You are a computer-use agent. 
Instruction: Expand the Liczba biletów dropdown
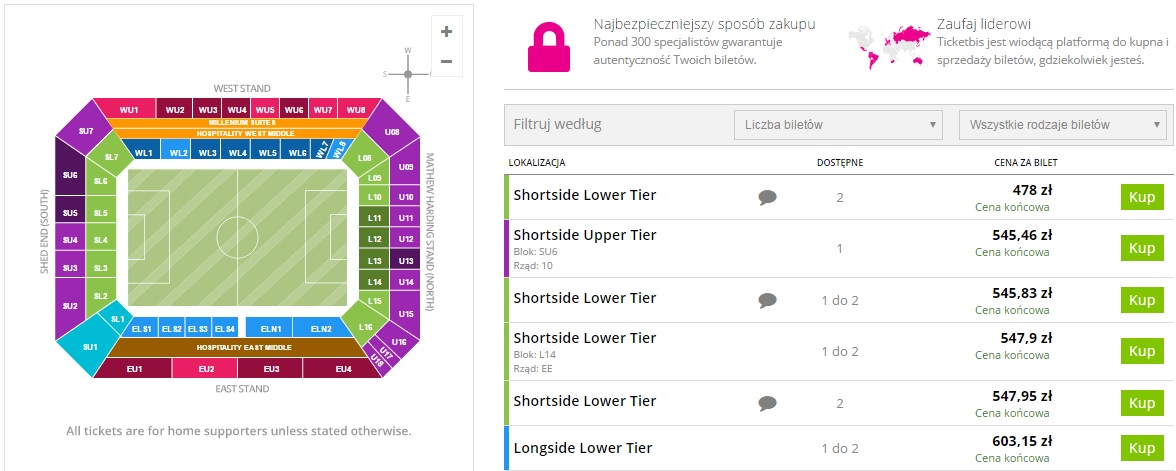[x=838, y=125]
